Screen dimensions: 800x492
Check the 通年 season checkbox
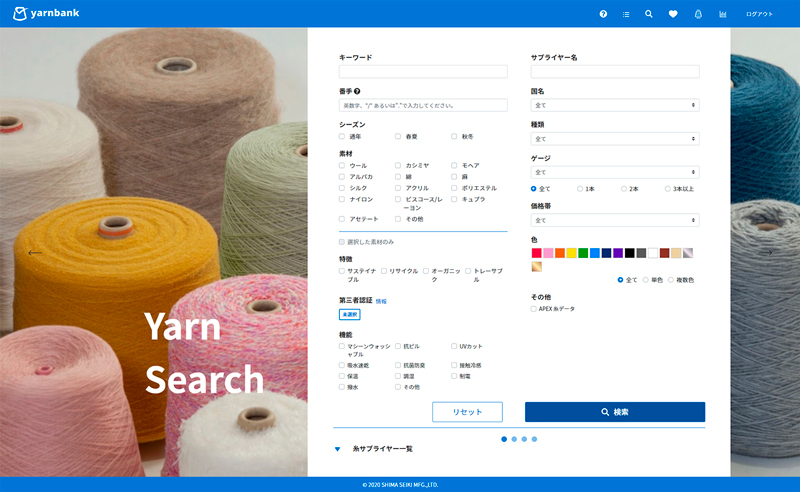click(x=342, y=136)
